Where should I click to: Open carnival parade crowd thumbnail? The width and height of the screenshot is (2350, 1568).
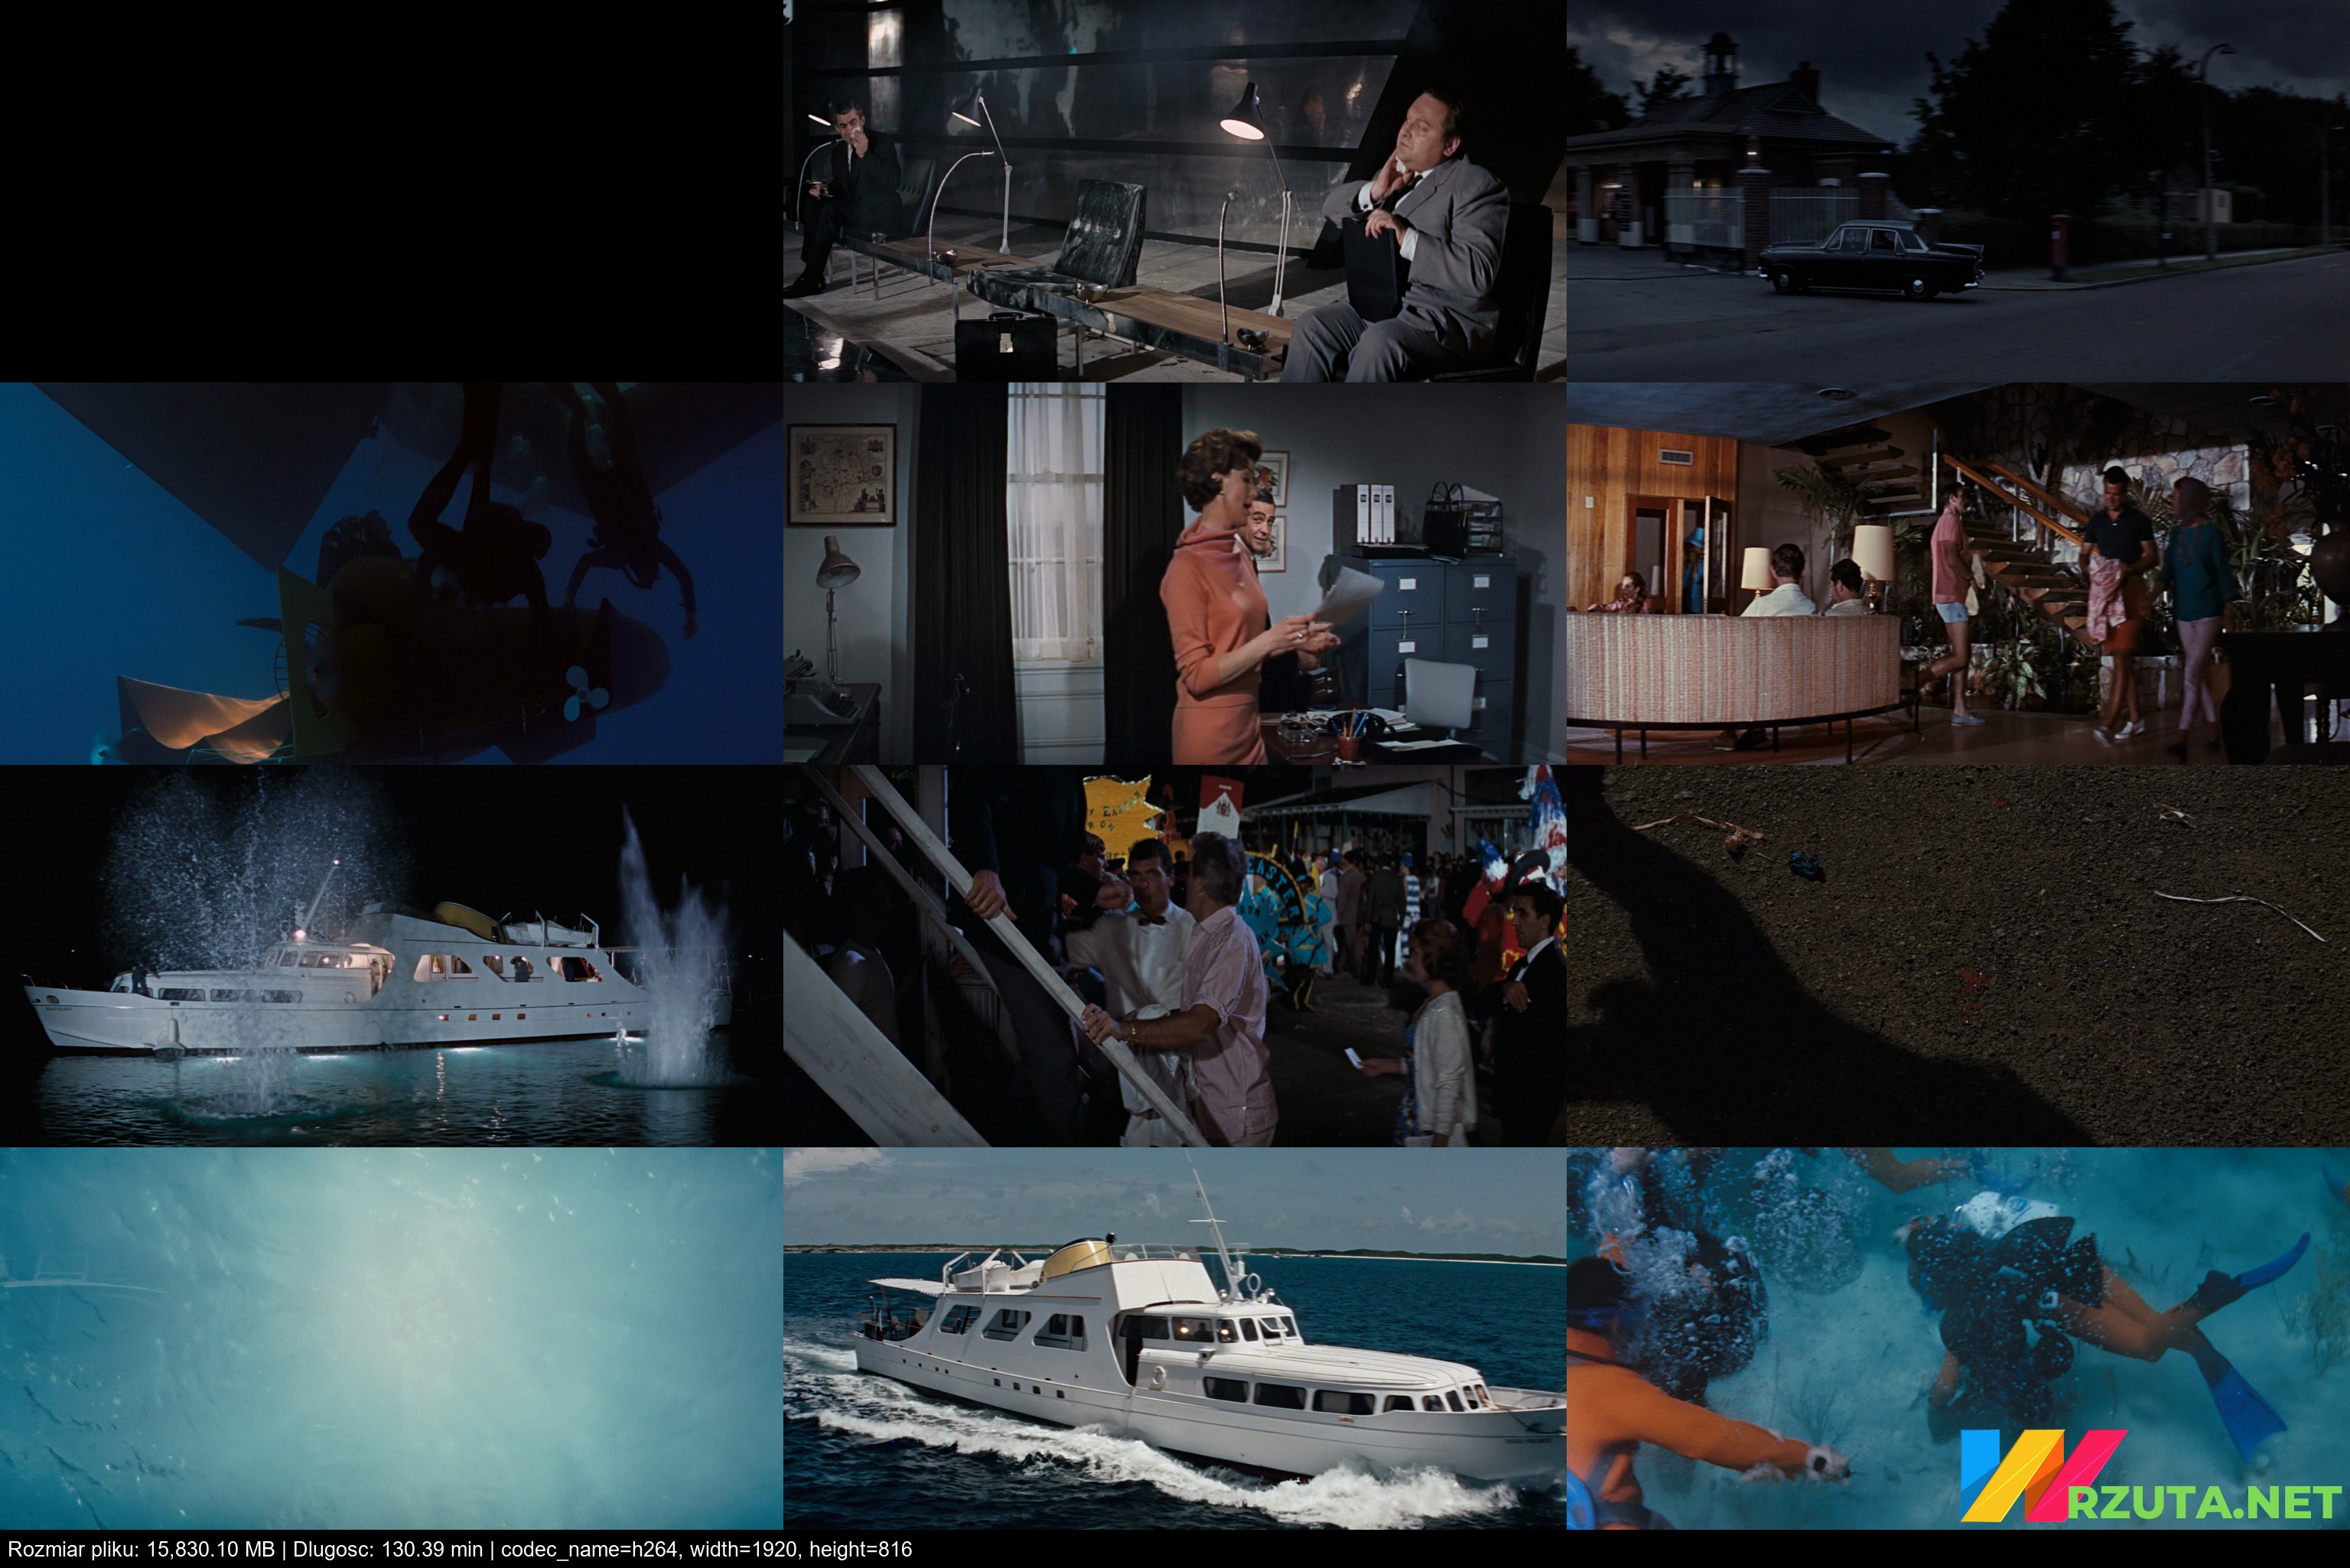pyautogui.click(x=1174, y=956)
